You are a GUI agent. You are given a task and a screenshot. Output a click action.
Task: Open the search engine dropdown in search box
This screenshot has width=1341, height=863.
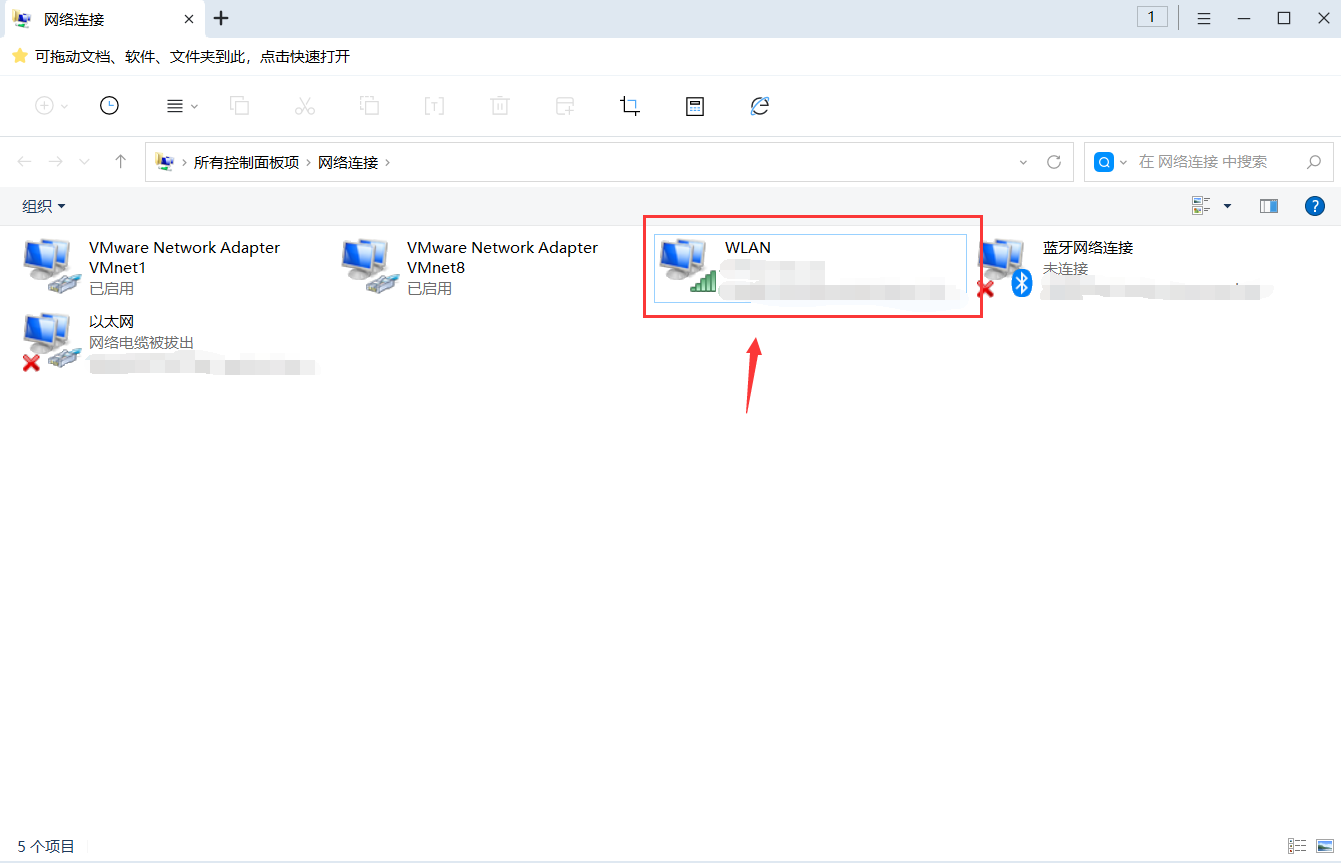[x=1123, y=162]
